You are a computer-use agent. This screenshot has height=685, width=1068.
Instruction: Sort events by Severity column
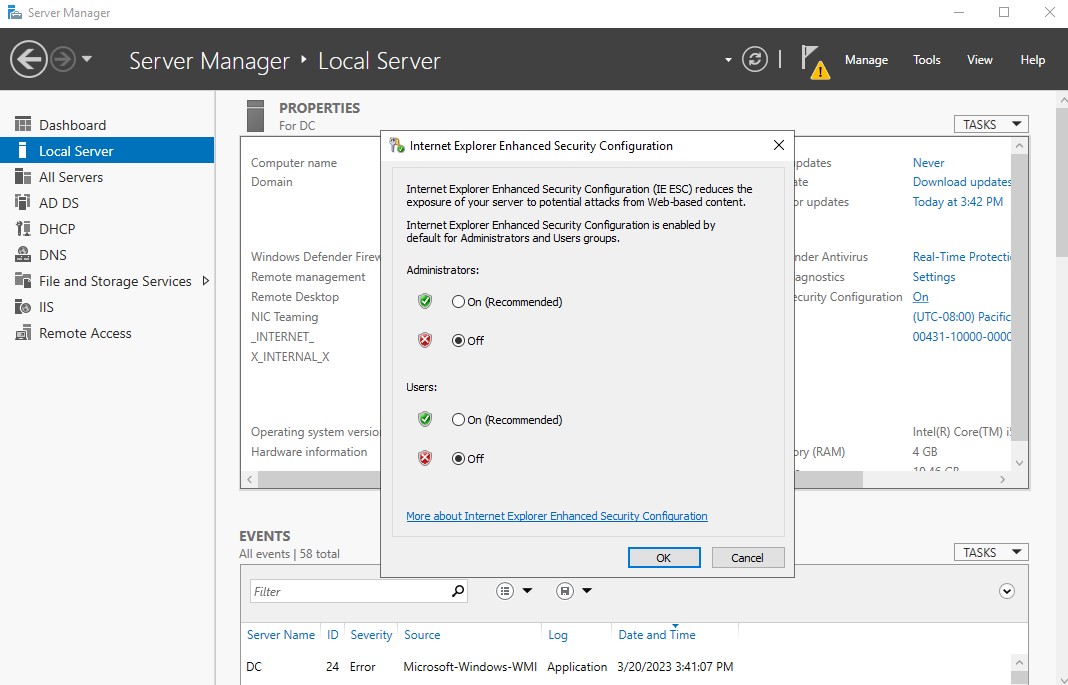click(x=371, y=635)
